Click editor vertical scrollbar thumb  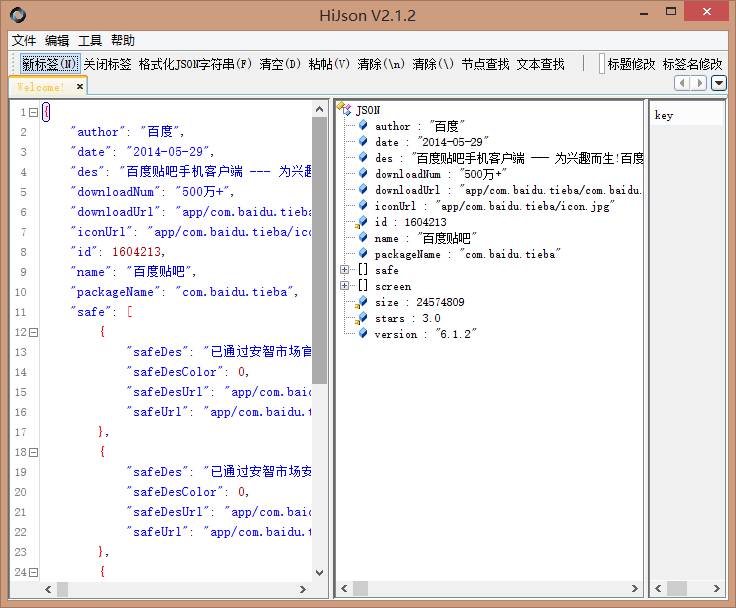click(x=319, y=251)
